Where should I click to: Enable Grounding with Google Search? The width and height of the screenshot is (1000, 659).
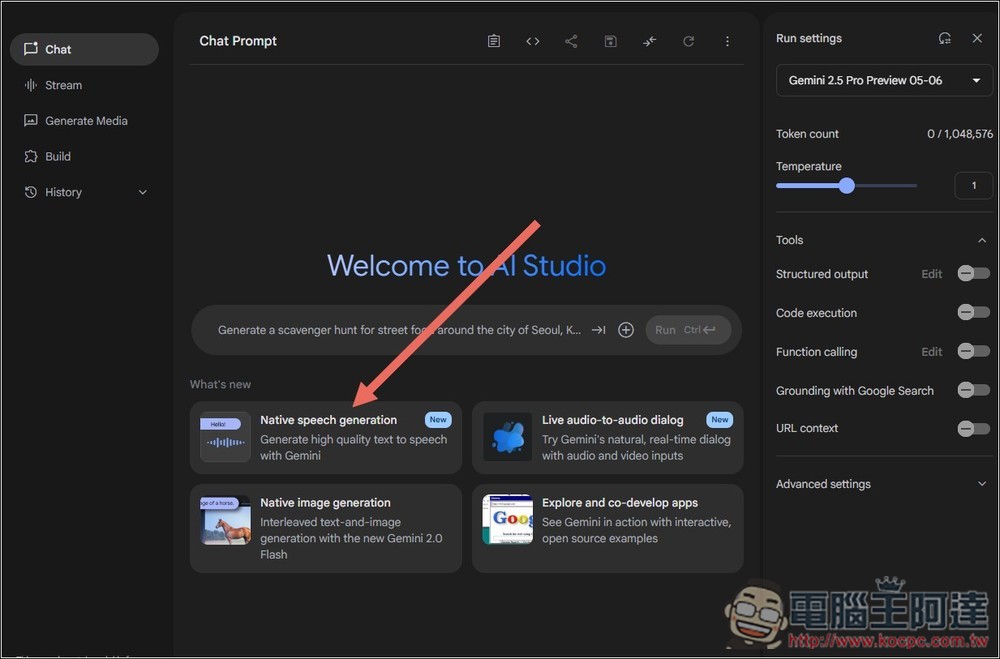(973, 390)
